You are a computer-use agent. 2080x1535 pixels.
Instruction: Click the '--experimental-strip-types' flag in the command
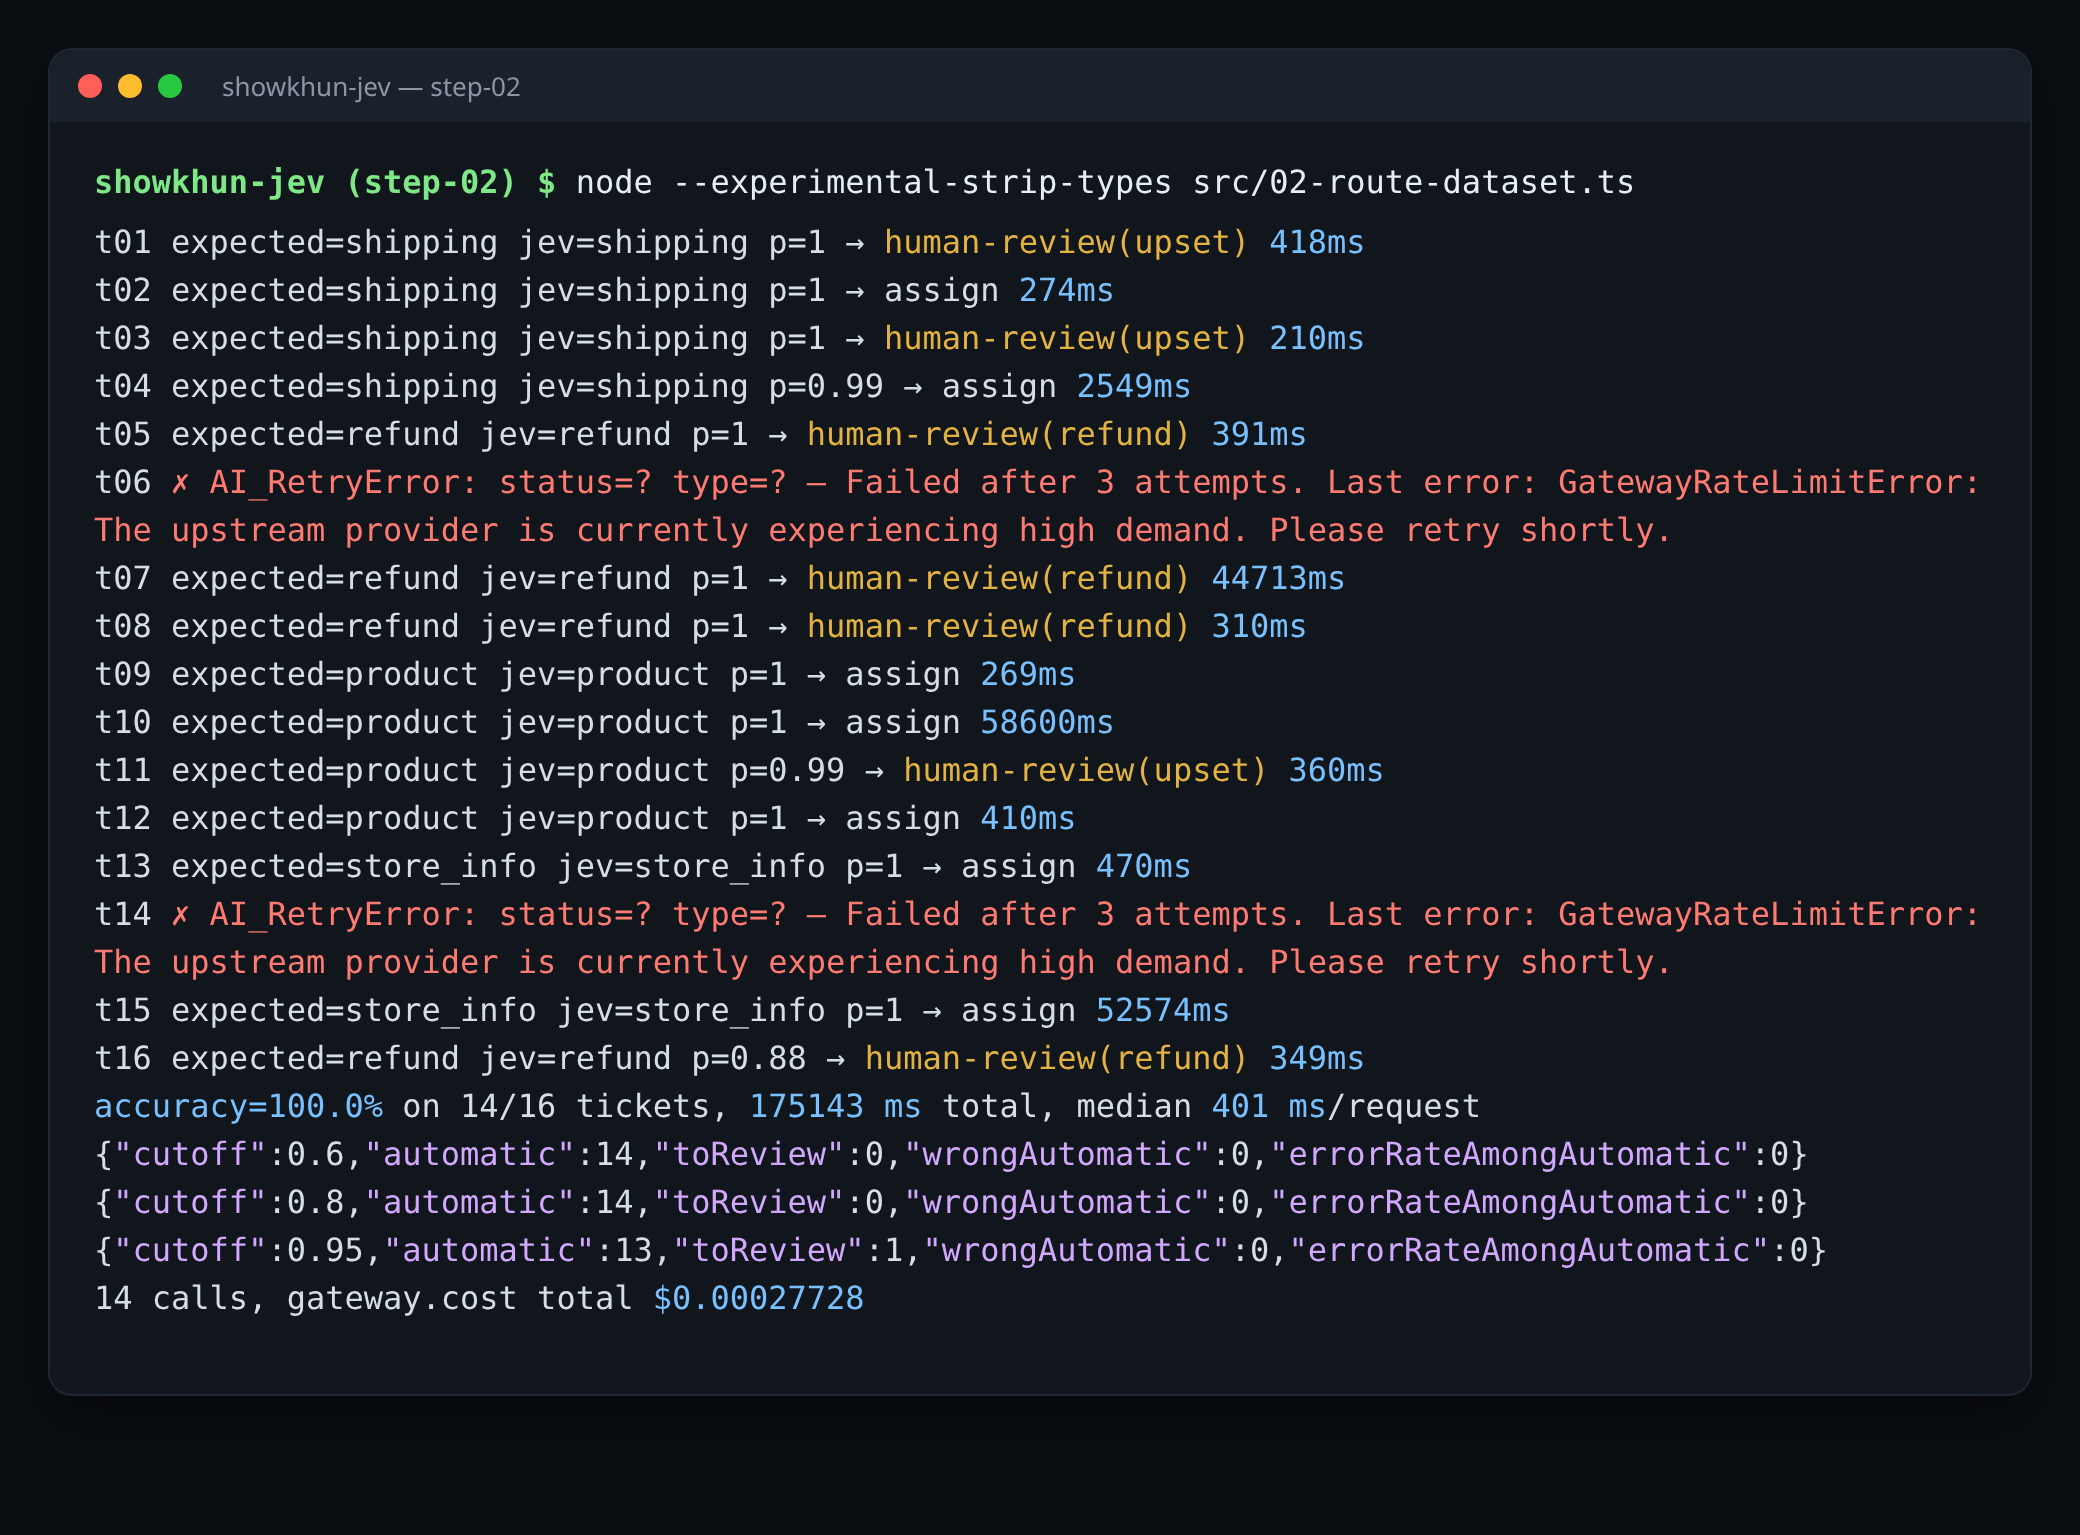pos(922,182)
